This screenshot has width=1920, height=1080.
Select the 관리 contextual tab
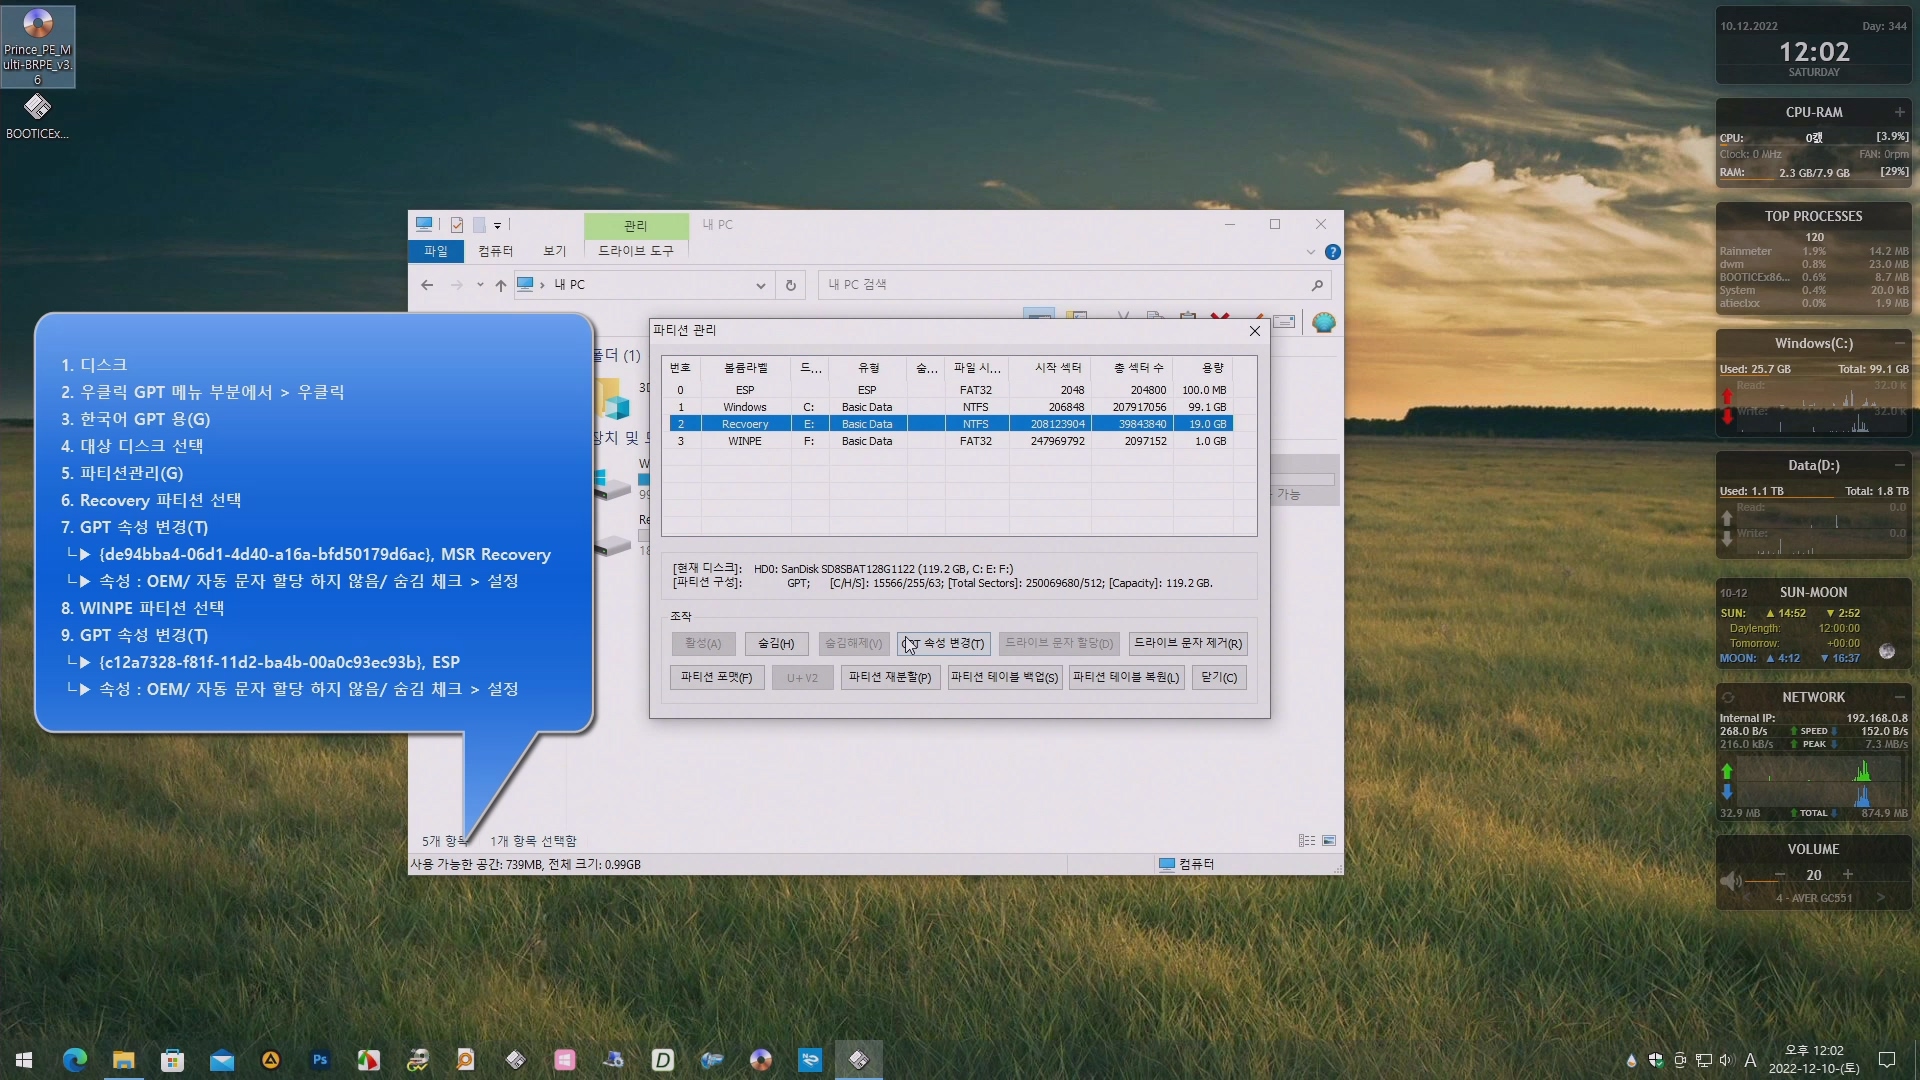636,226
